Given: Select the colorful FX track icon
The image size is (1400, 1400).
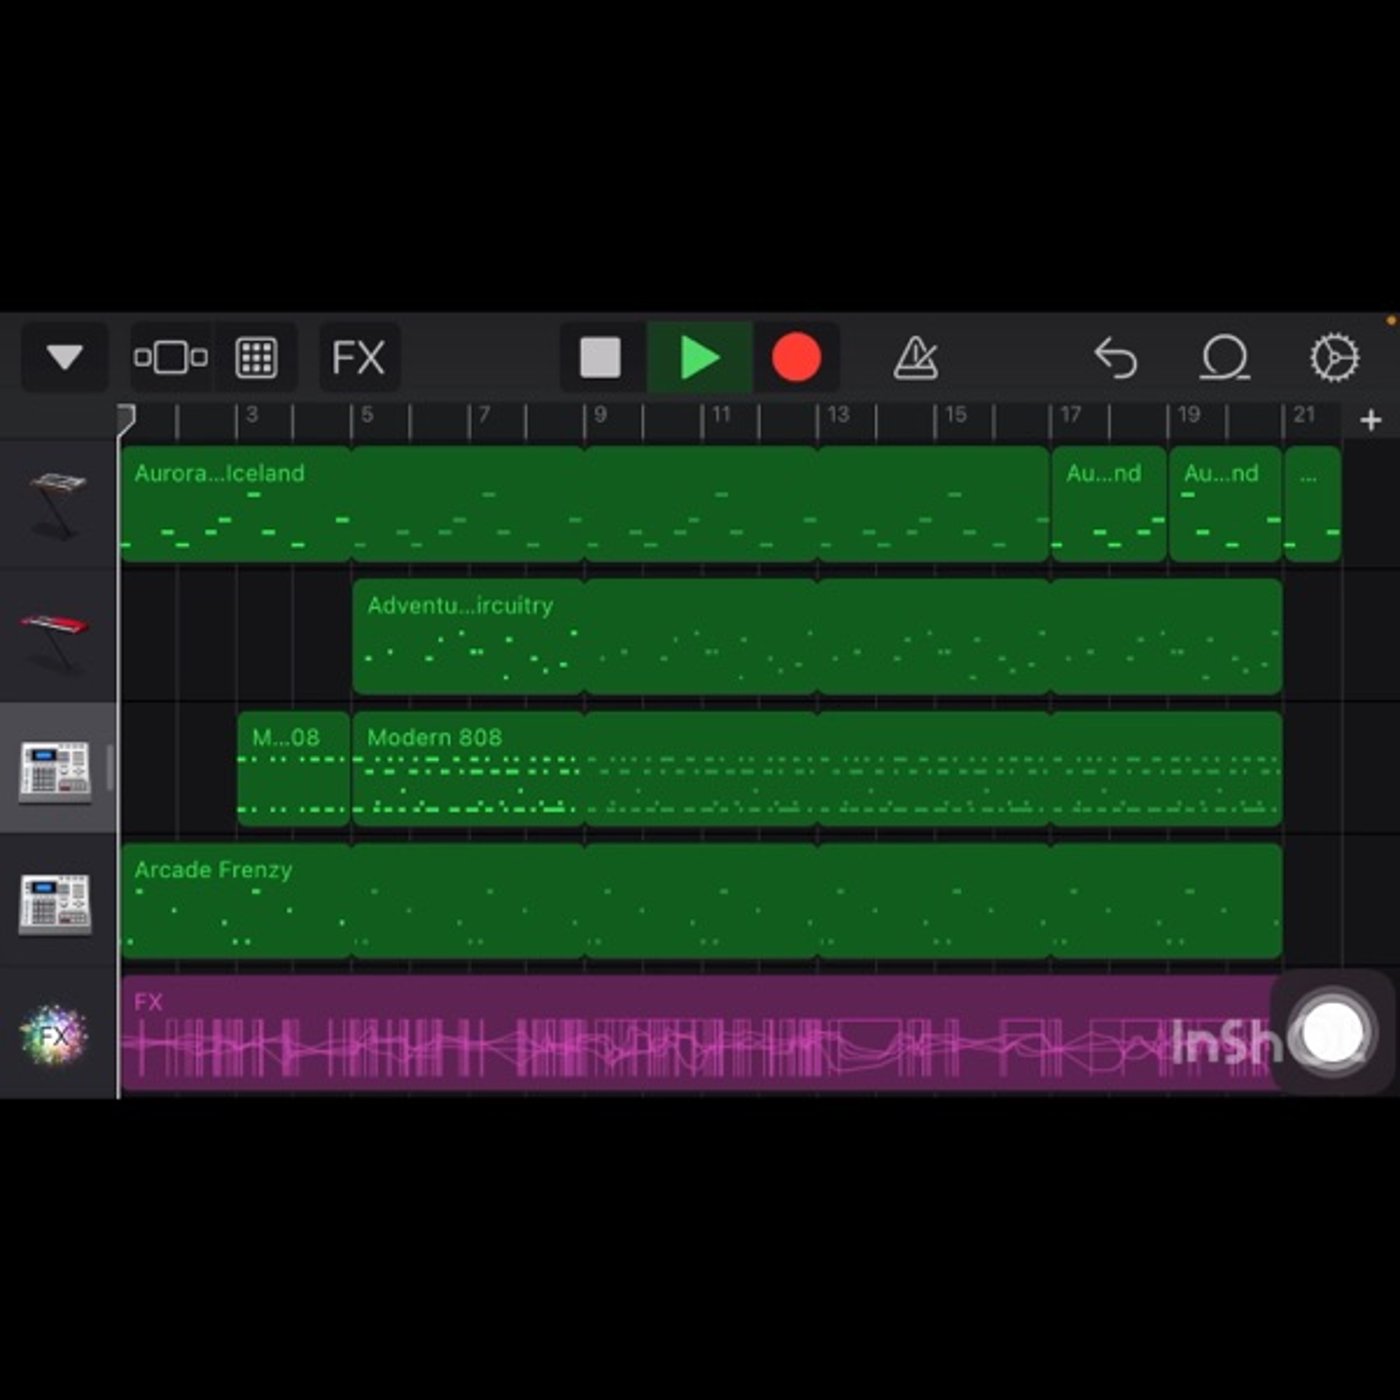Looking at the screenshot, I should point(55,1035).
